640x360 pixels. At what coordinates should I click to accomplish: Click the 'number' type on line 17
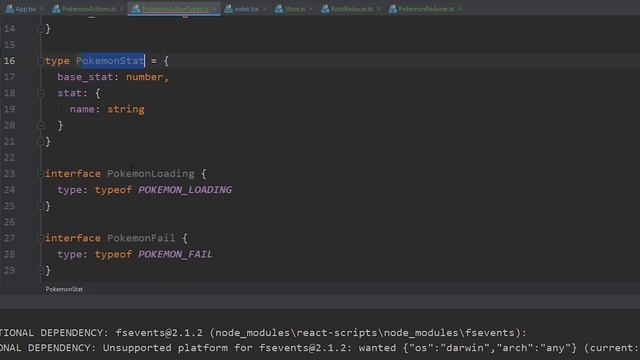coord(144,77)
